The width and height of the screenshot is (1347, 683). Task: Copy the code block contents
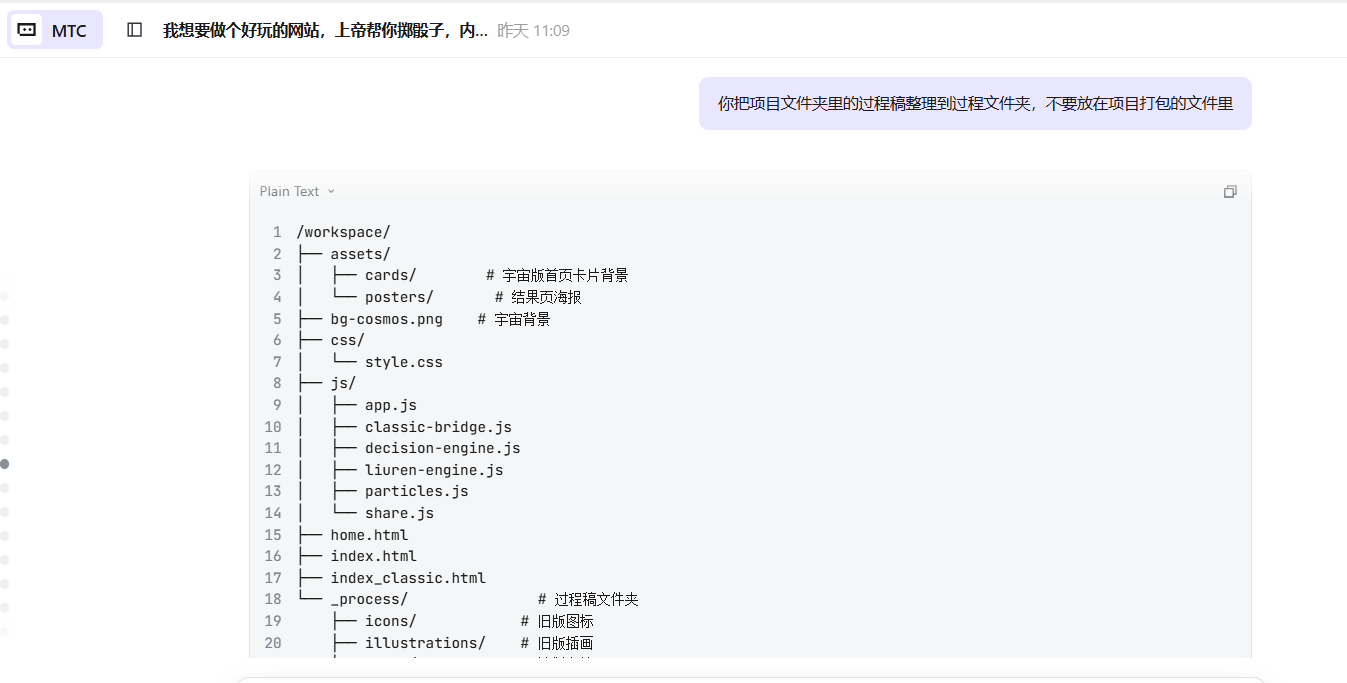point(1230,192)
